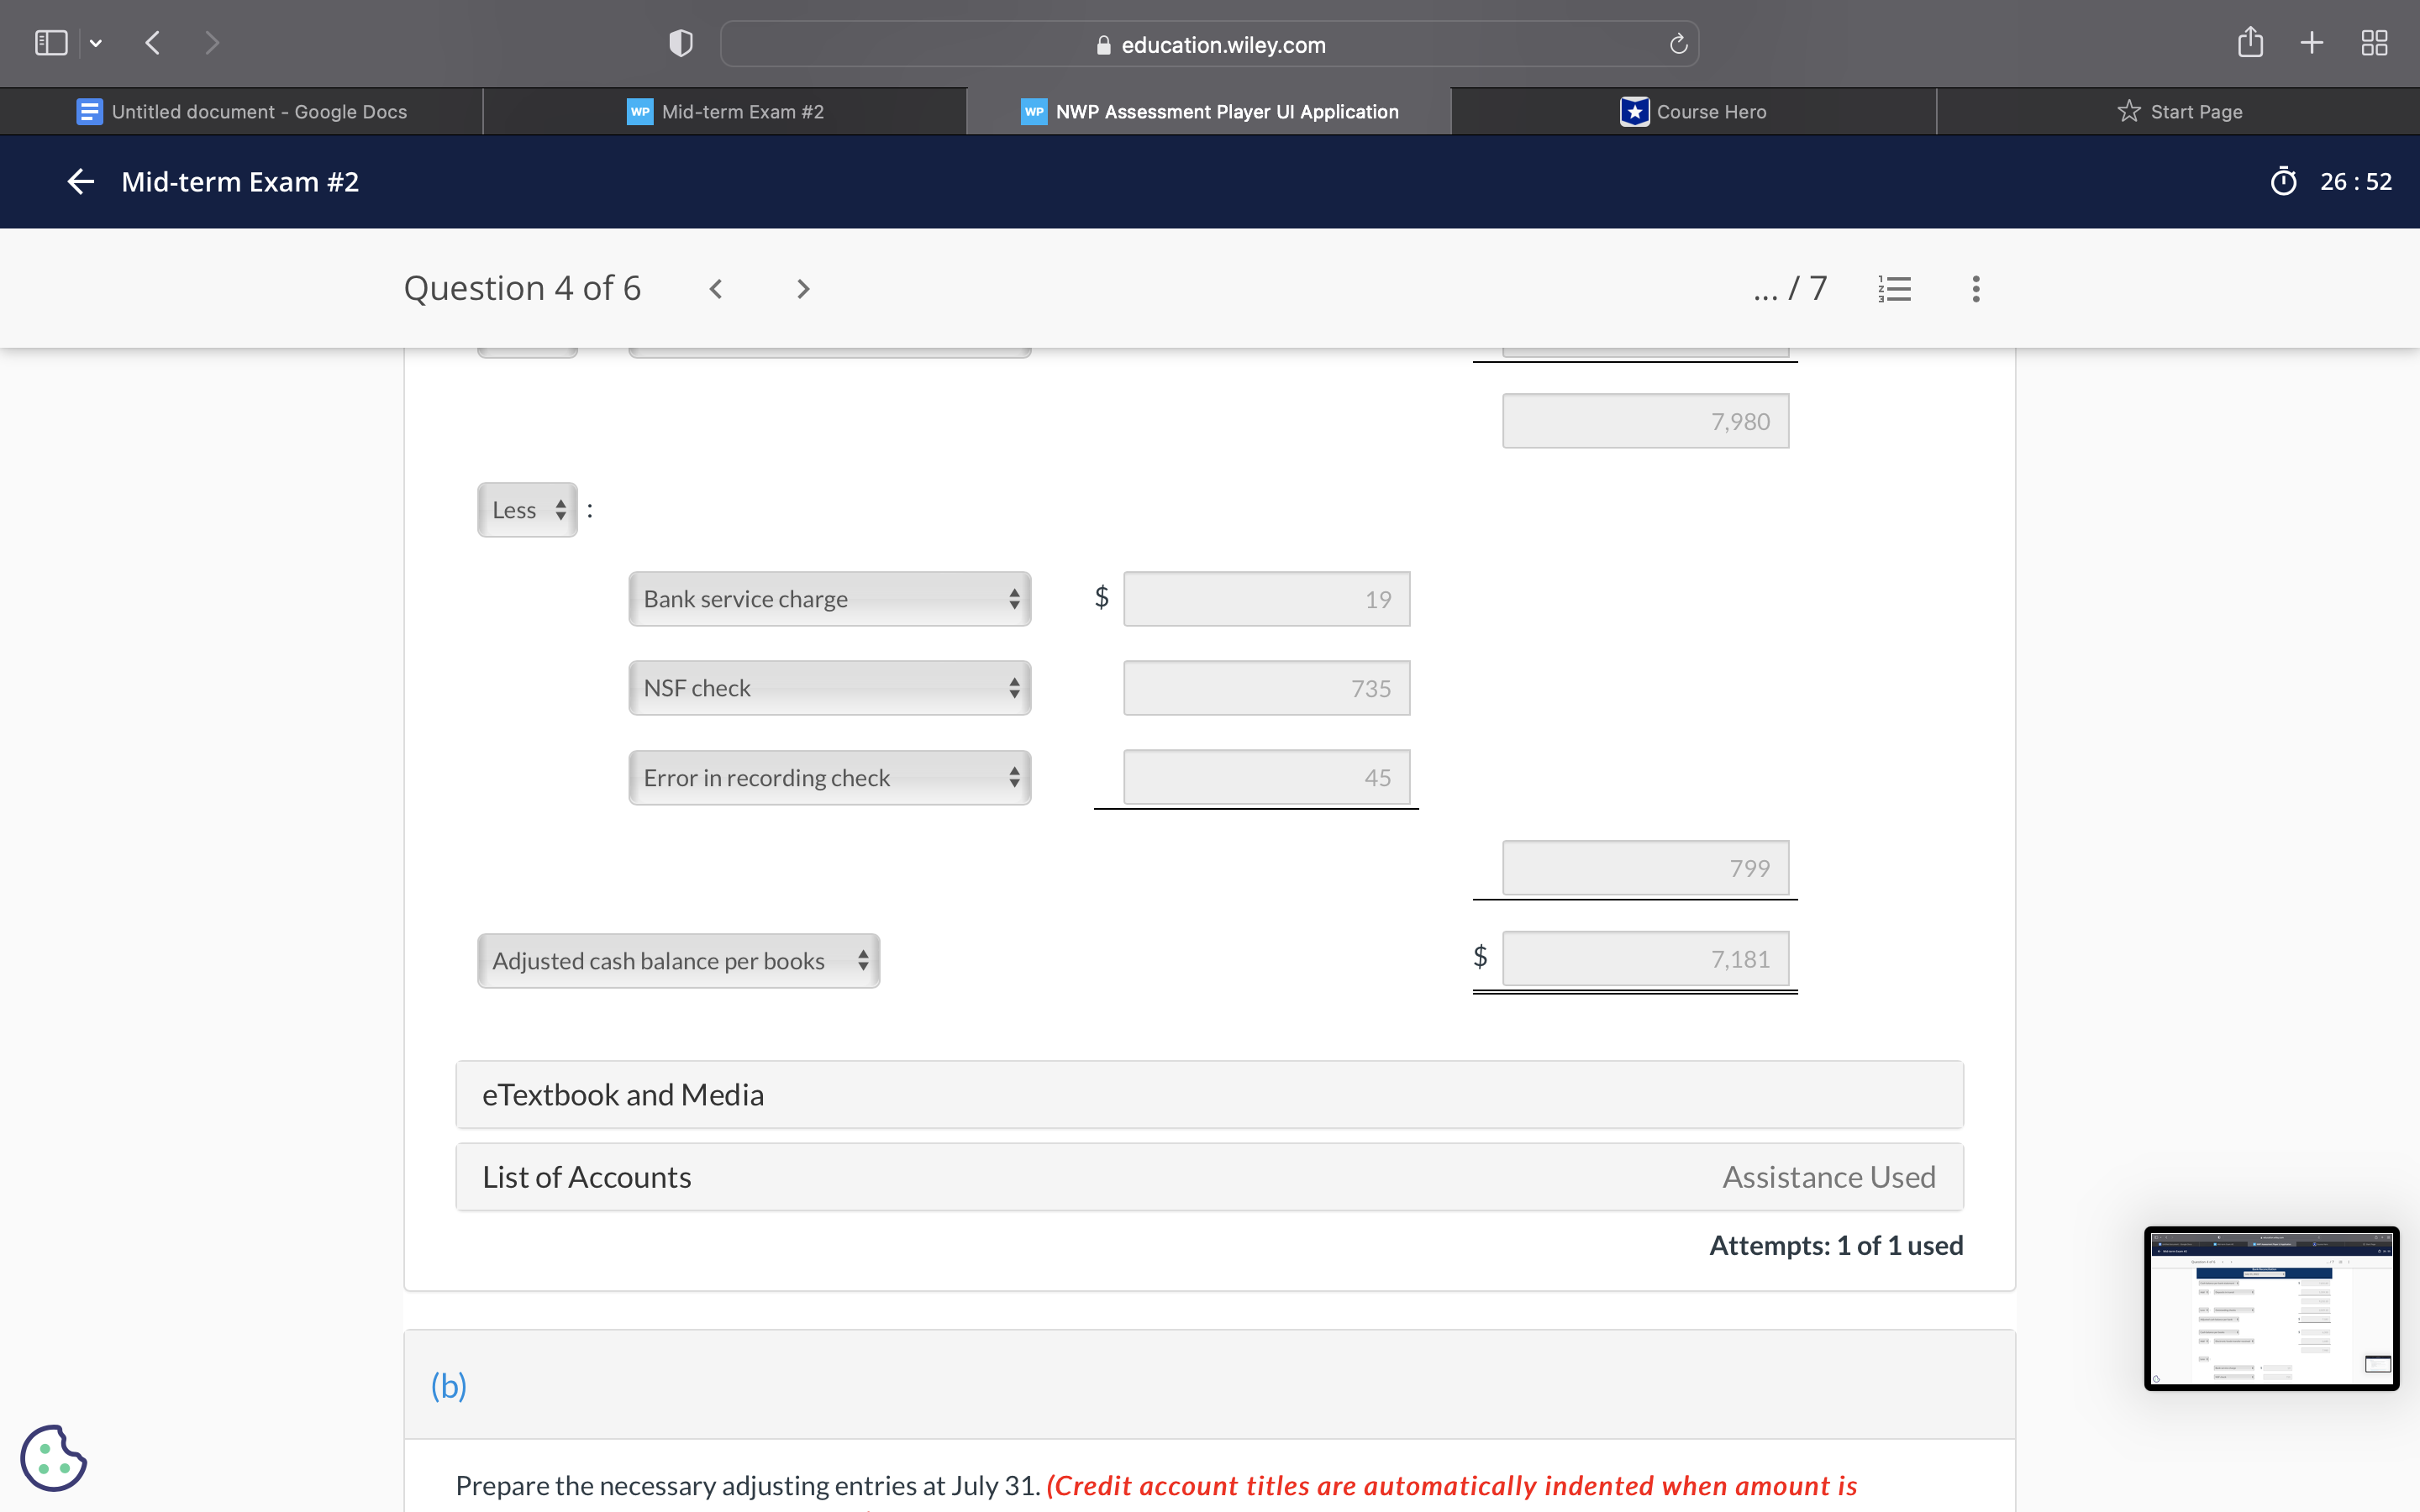Open the Less dropdown

tap(527, 510)
